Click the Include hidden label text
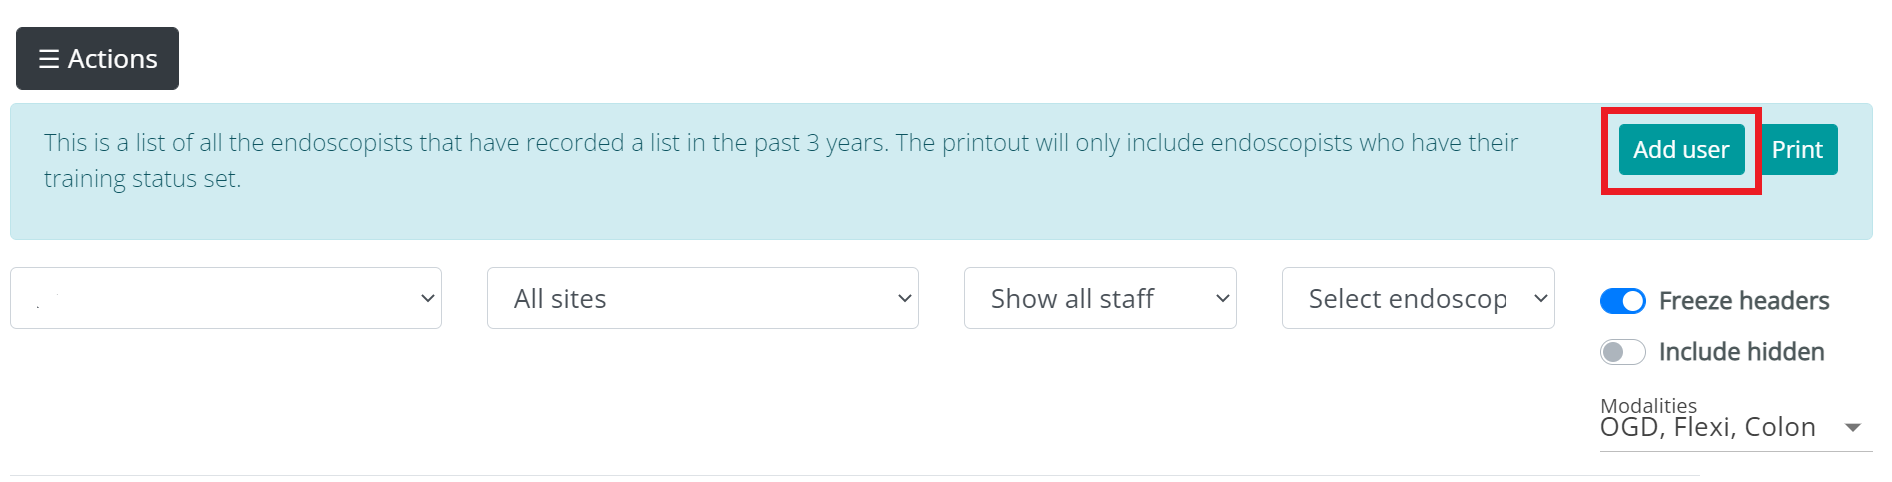Image resolution: width=1892 pixels, height=482 pixels. pos(1741,352)
